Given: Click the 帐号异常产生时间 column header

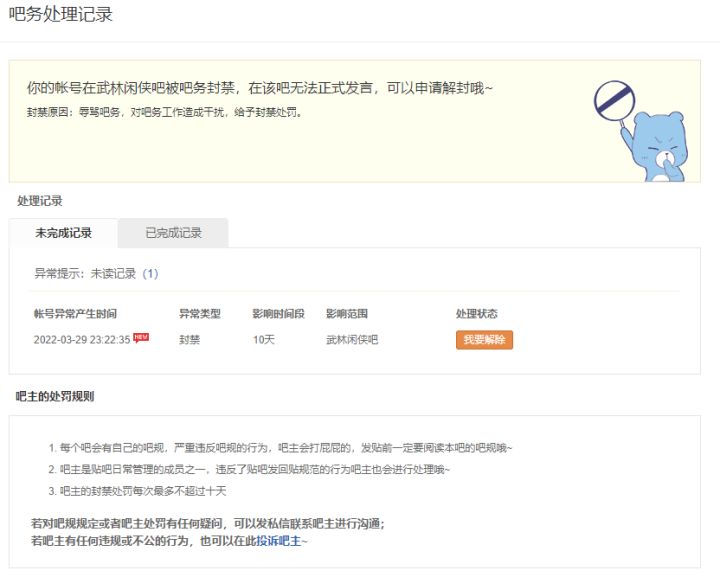Looking at the screenshot, I should (75, 314).
